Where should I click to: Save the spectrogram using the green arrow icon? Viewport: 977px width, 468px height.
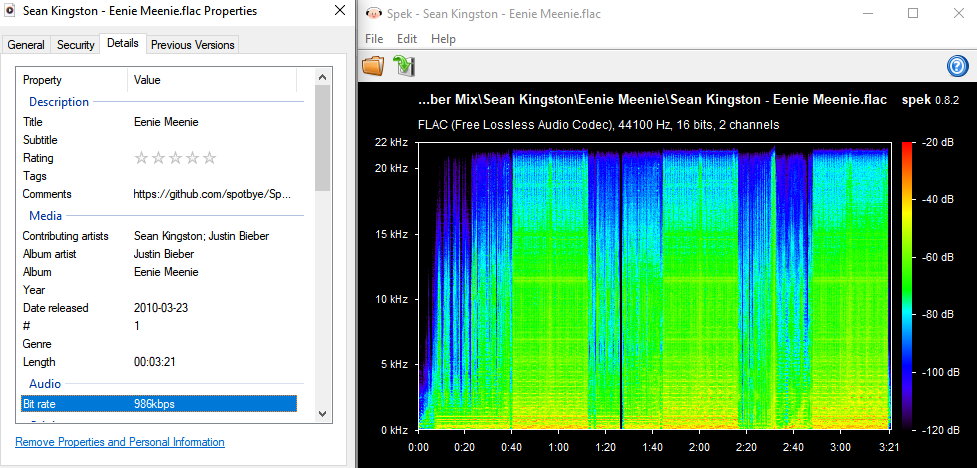[404, 65]
